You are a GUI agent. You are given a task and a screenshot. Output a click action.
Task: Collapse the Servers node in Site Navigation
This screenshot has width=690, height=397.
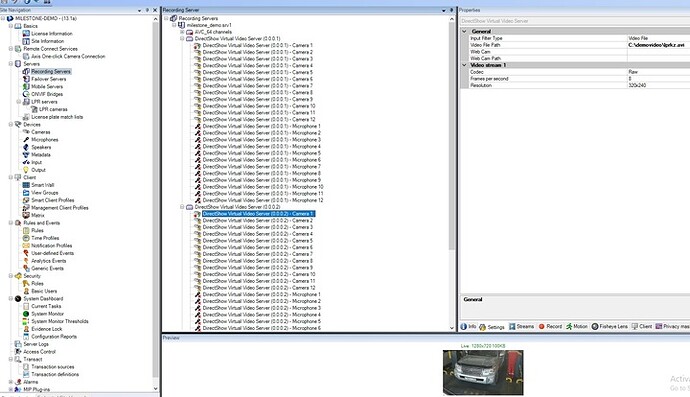[11, 64]
